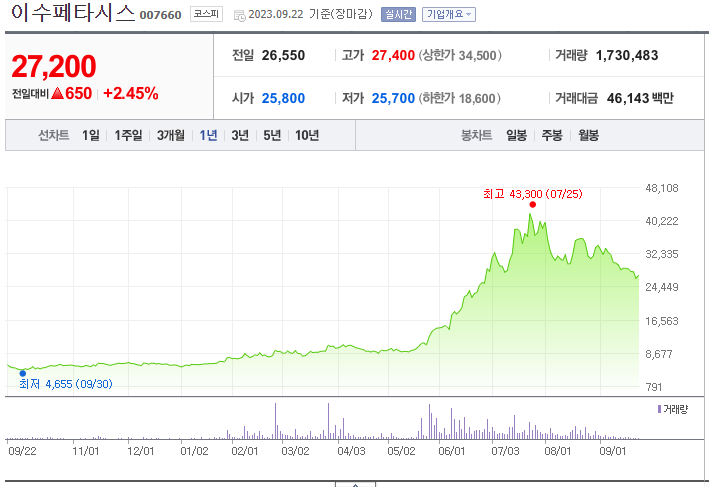709x487 pixels.
Task: Click the 07/03 date on the x-axis
Action: click(x=505, y=451)
